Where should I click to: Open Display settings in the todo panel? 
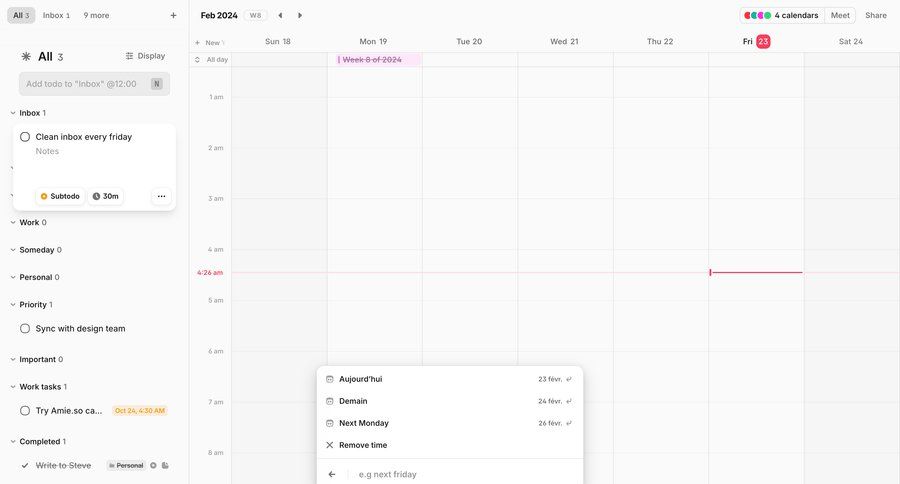coord(146,56)
